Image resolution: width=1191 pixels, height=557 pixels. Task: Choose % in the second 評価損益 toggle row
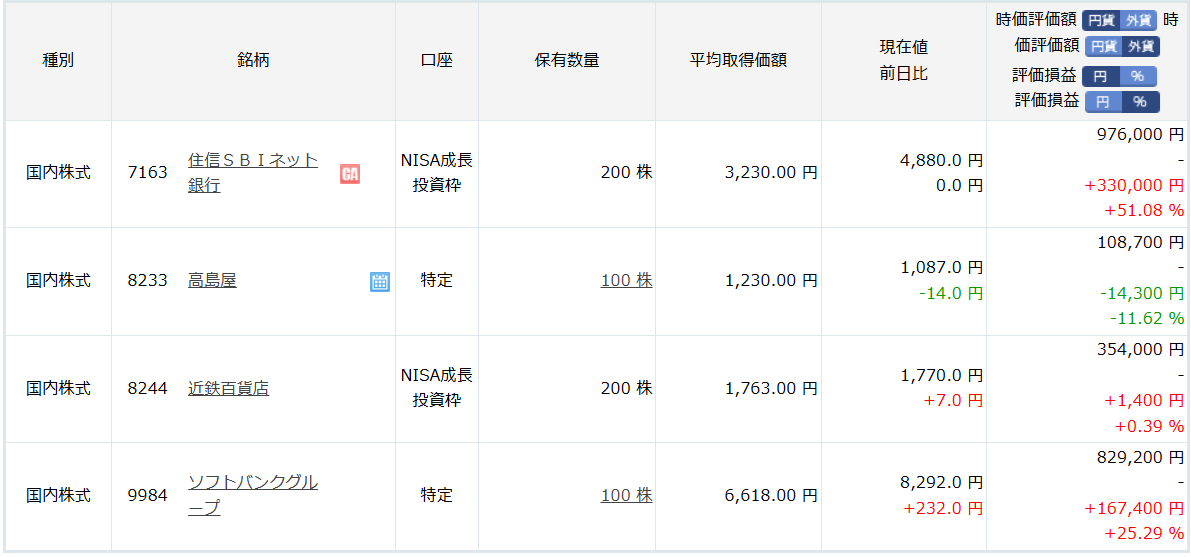(1140, 102)
